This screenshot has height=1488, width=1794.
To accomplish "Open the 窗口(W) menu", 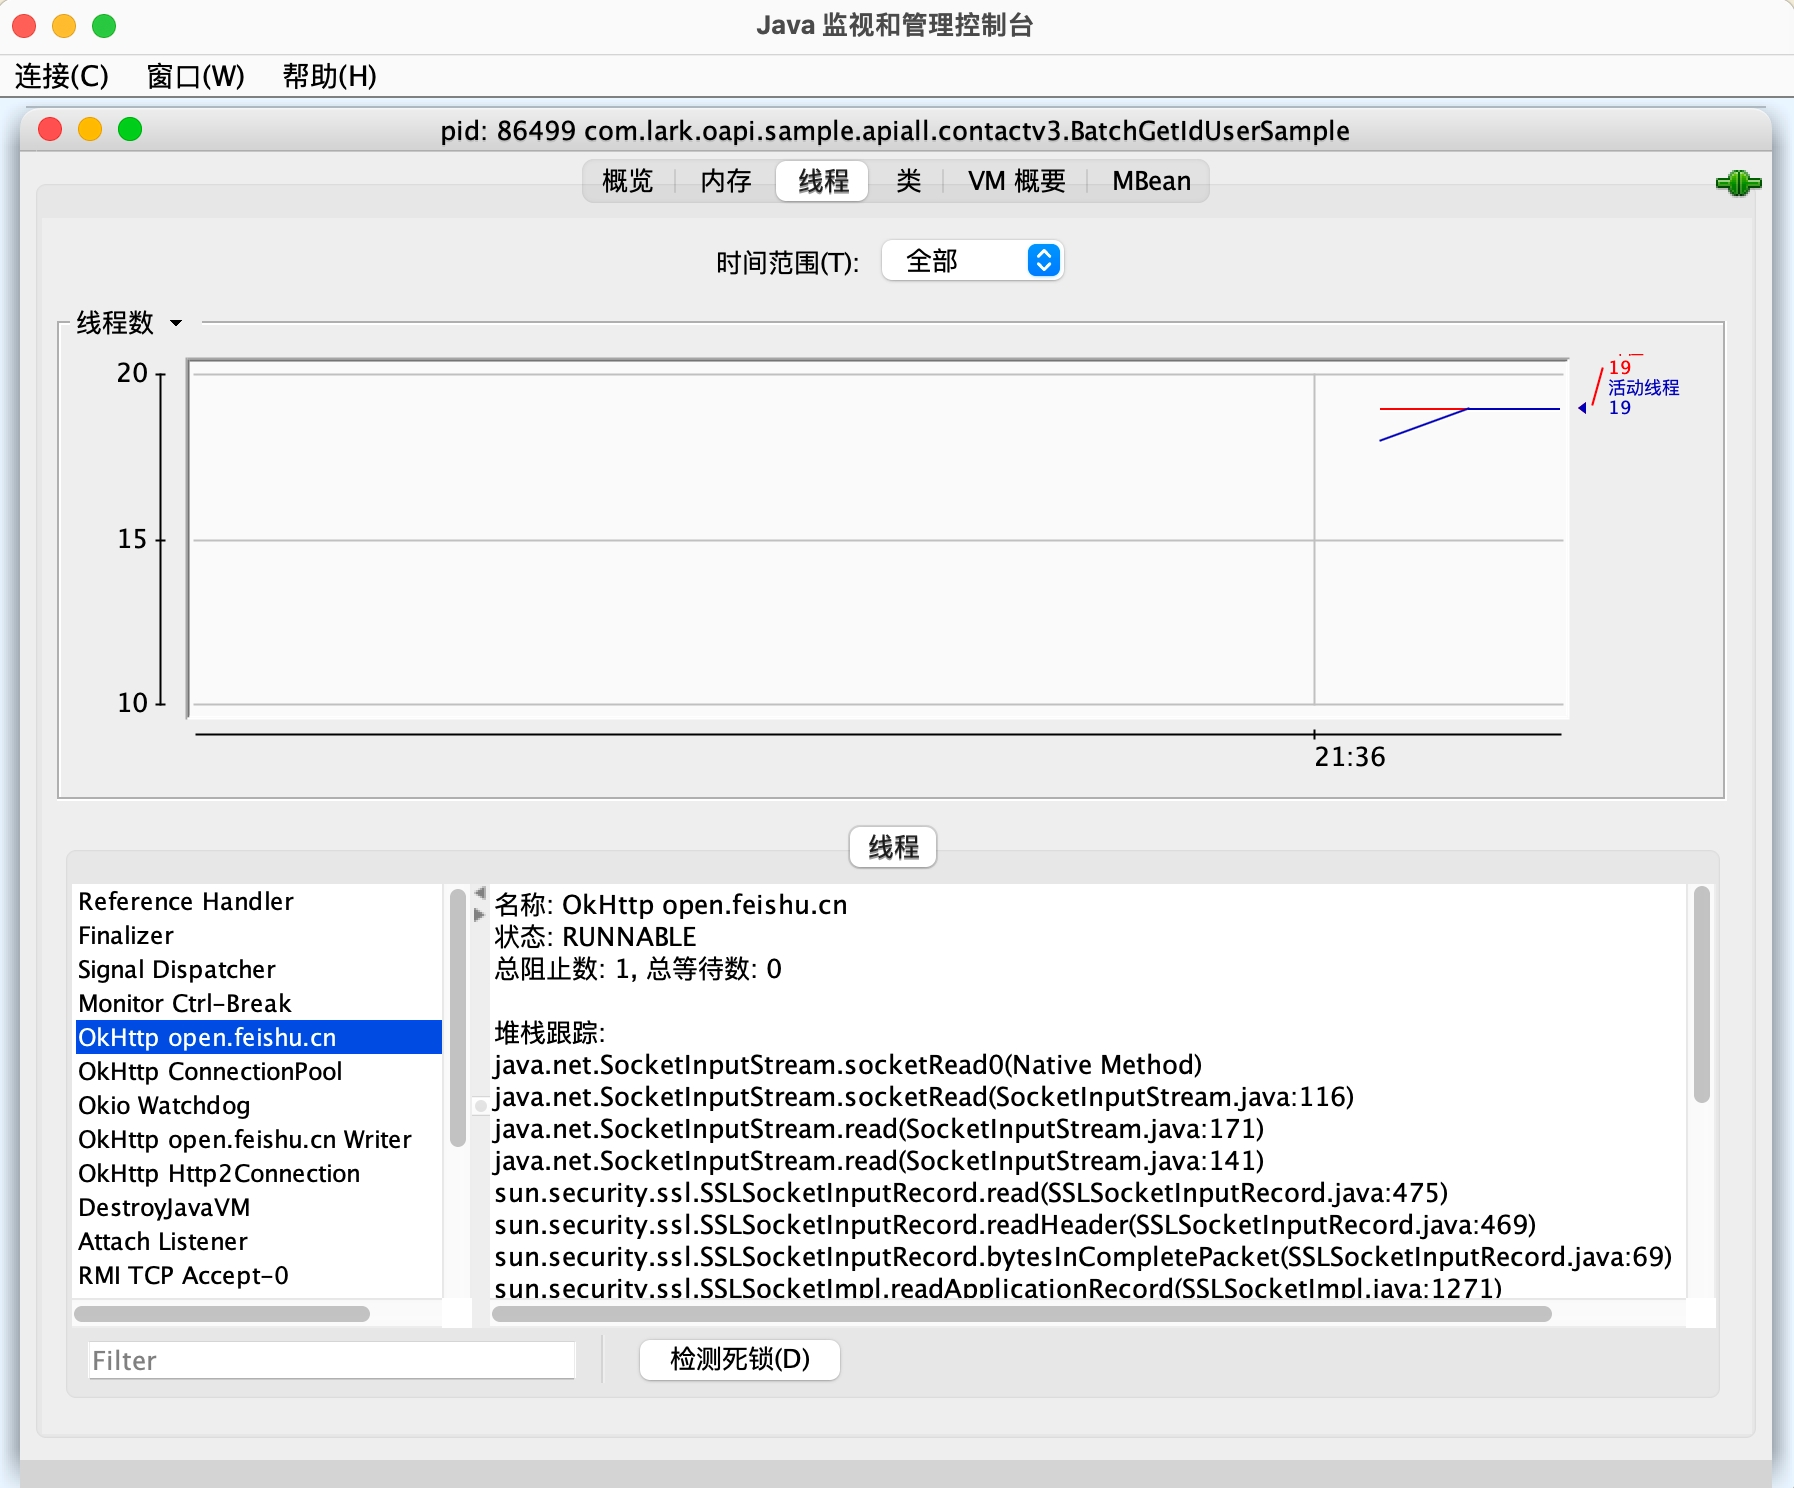I will click(x=196, y=76).
